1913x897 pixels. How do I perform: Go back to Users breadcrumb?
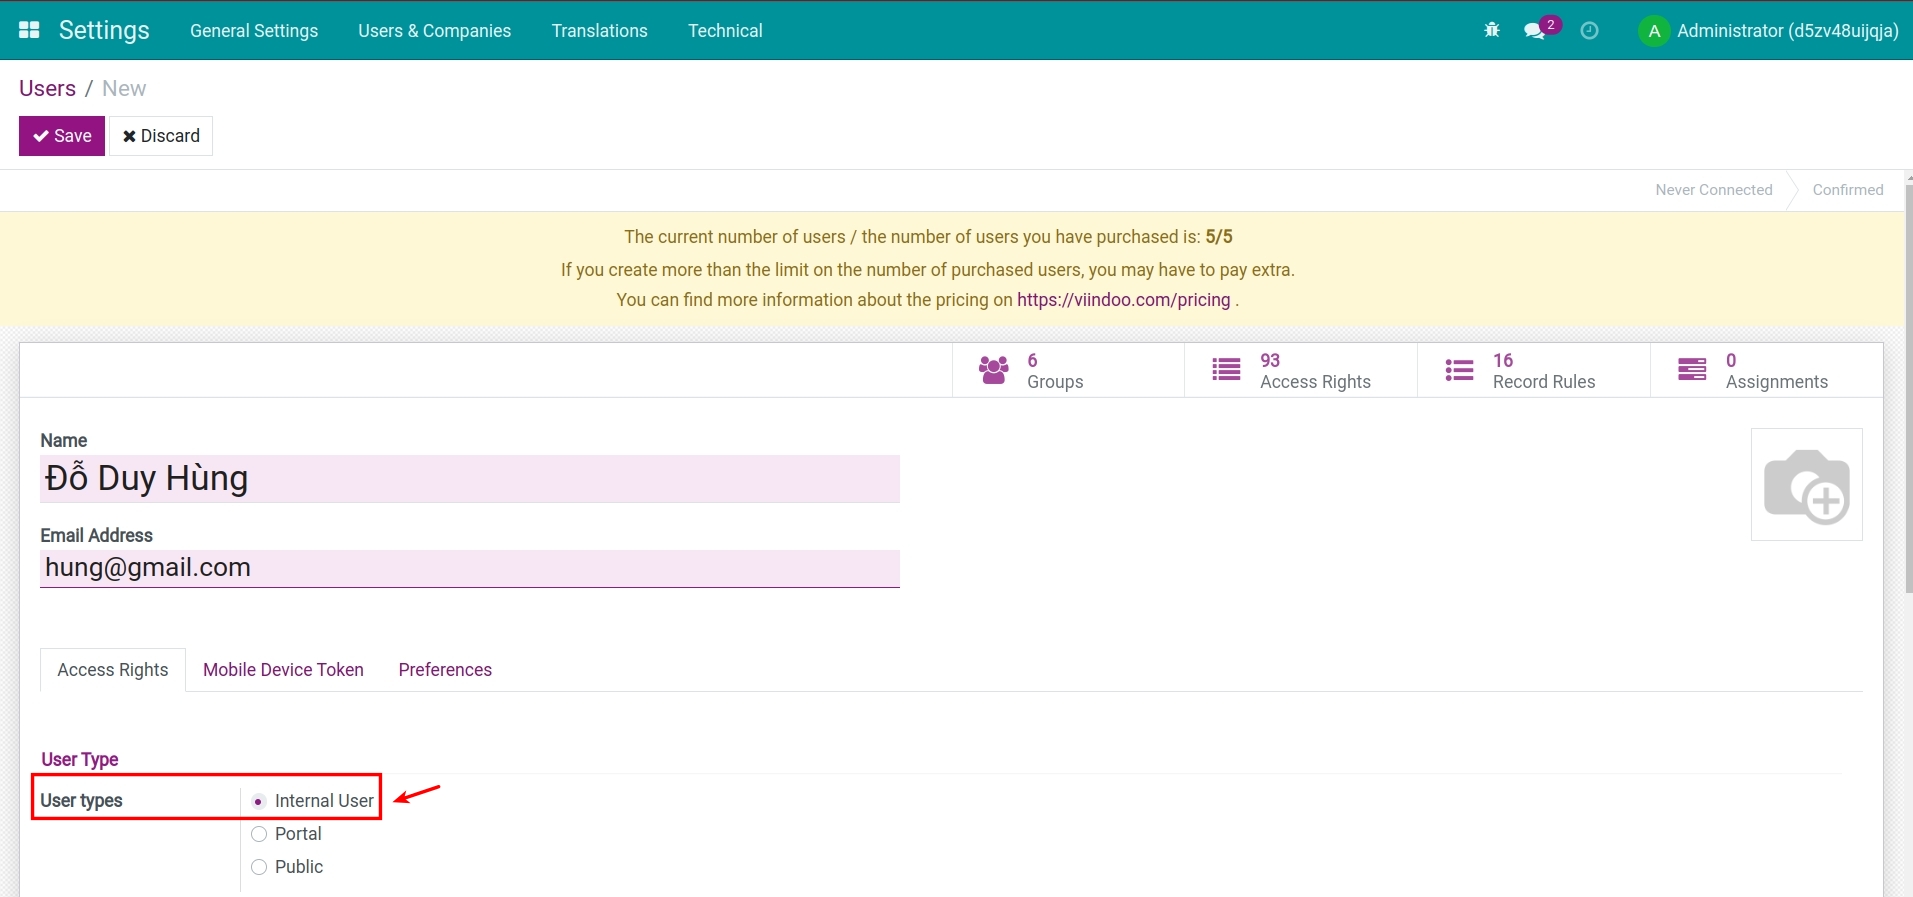click(x=47, y=88)
